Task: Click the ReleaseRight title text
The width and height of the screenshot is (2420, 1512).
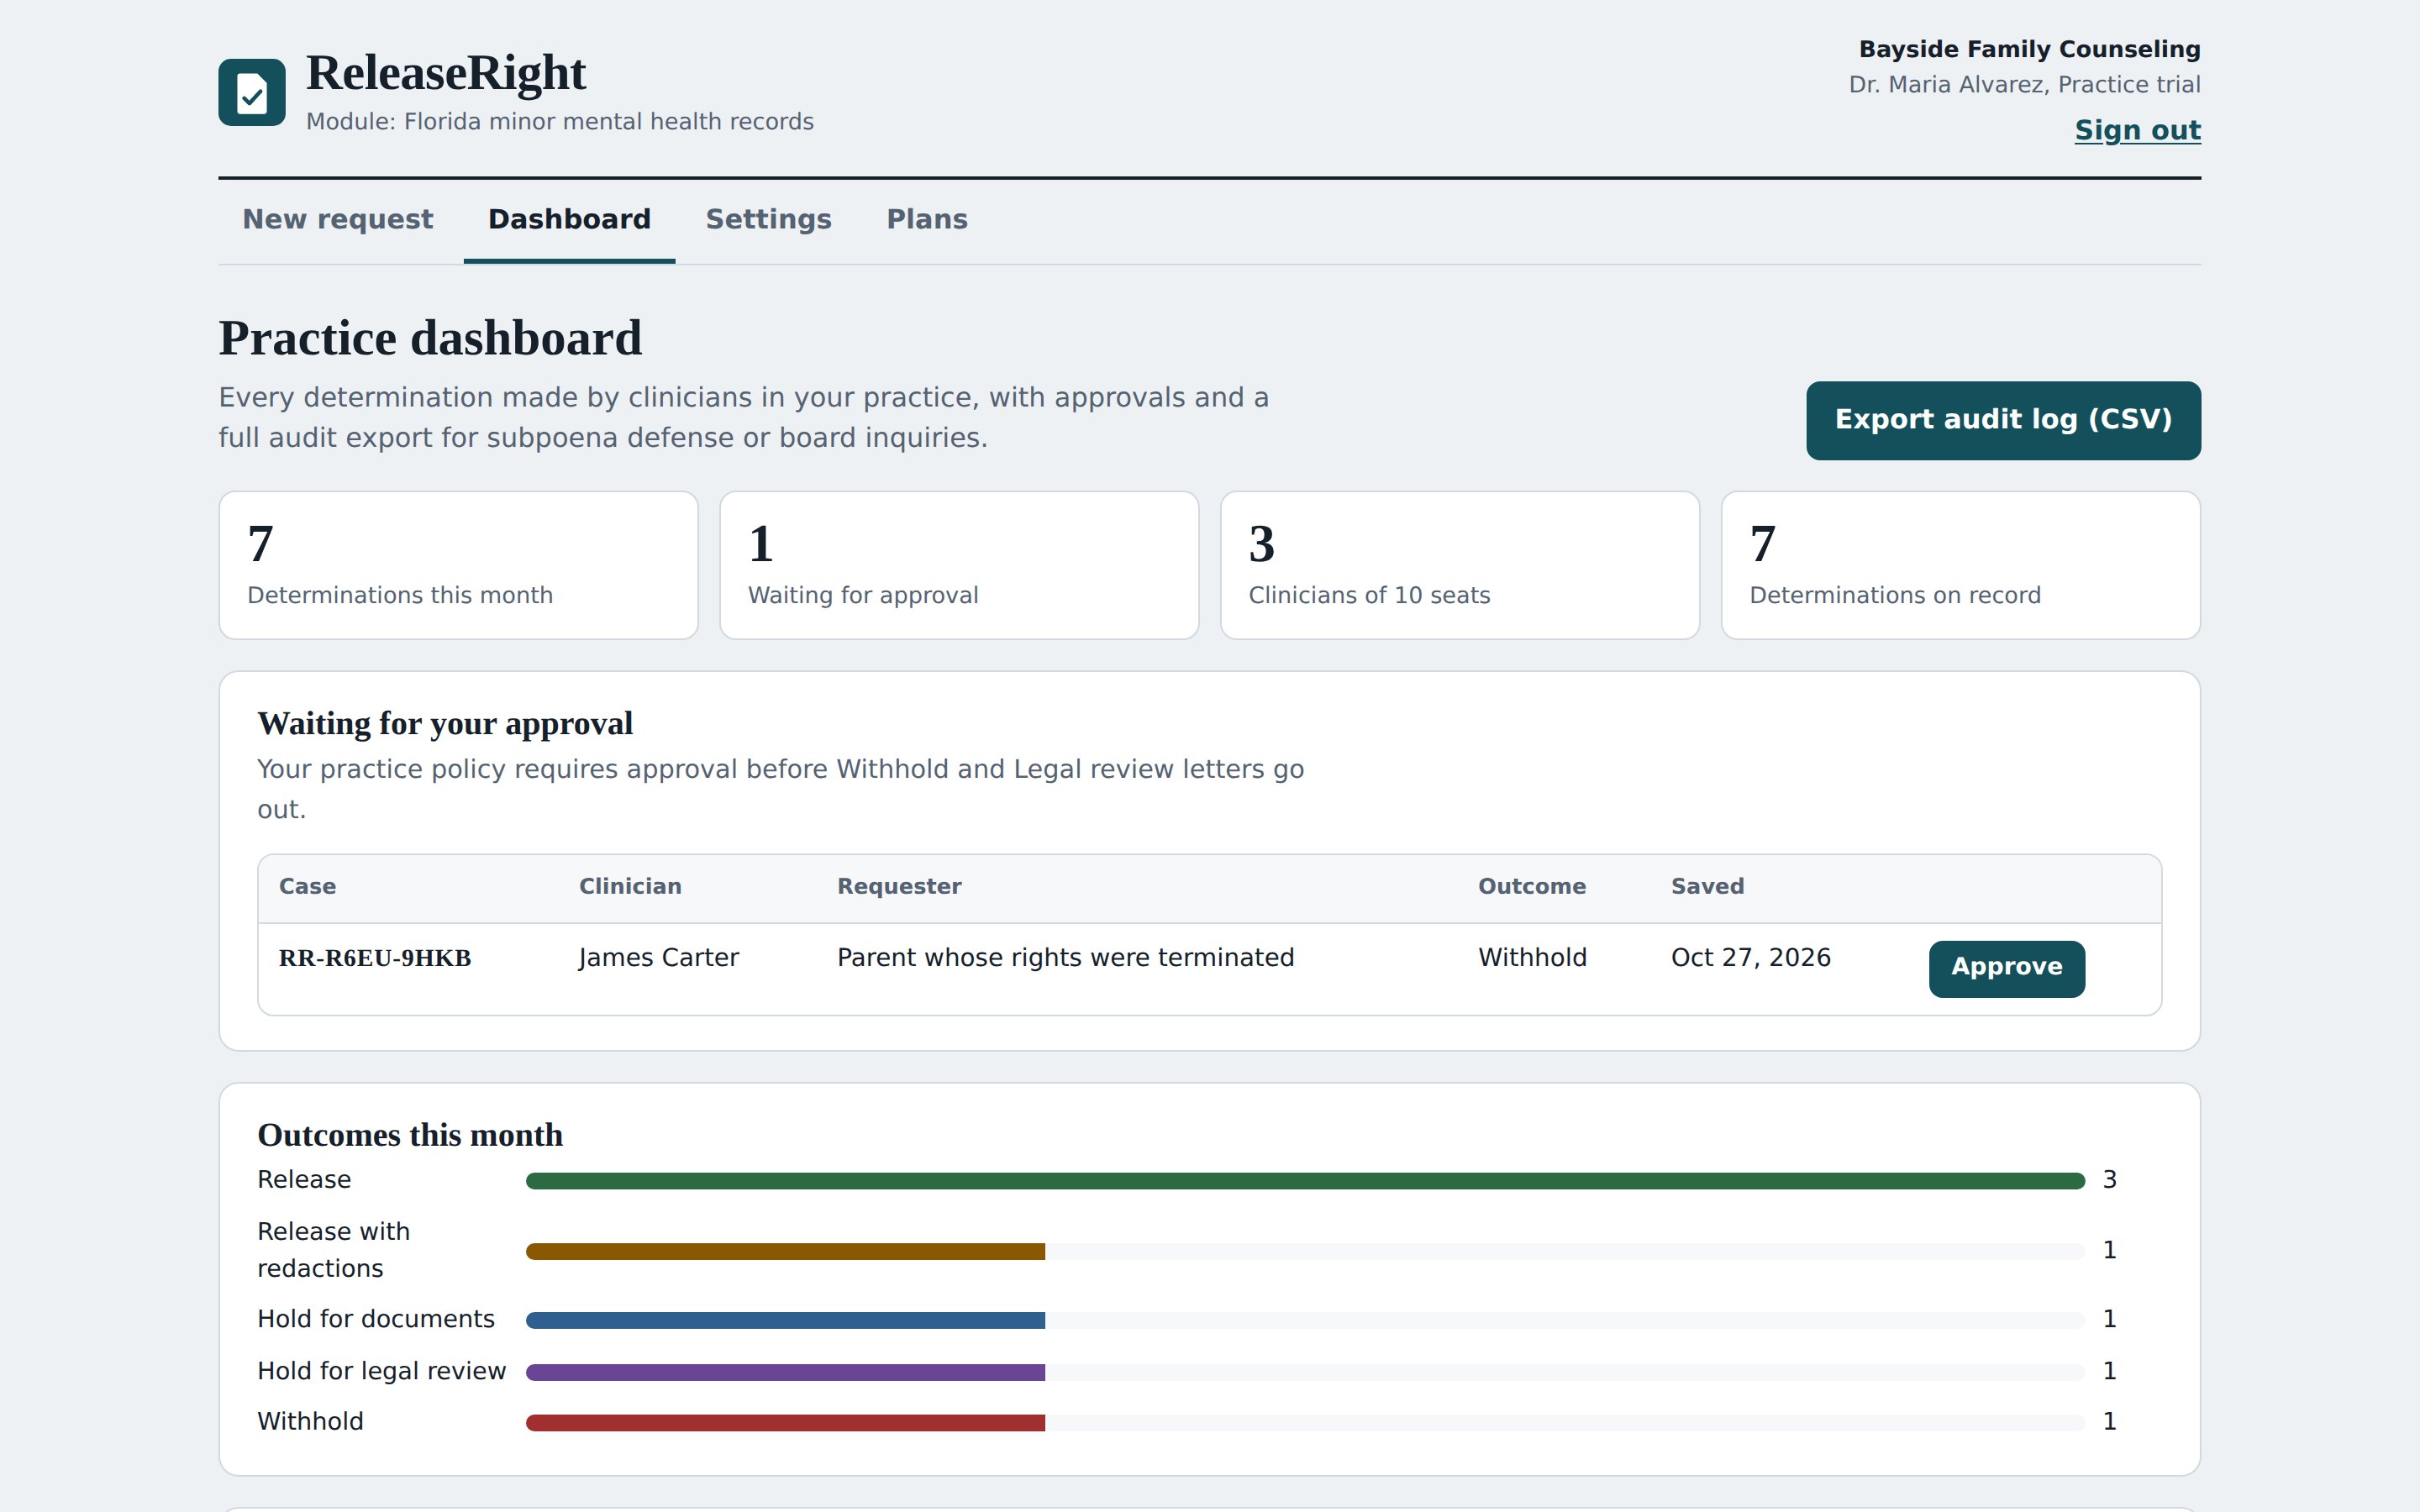Action: tap(446, 73)
